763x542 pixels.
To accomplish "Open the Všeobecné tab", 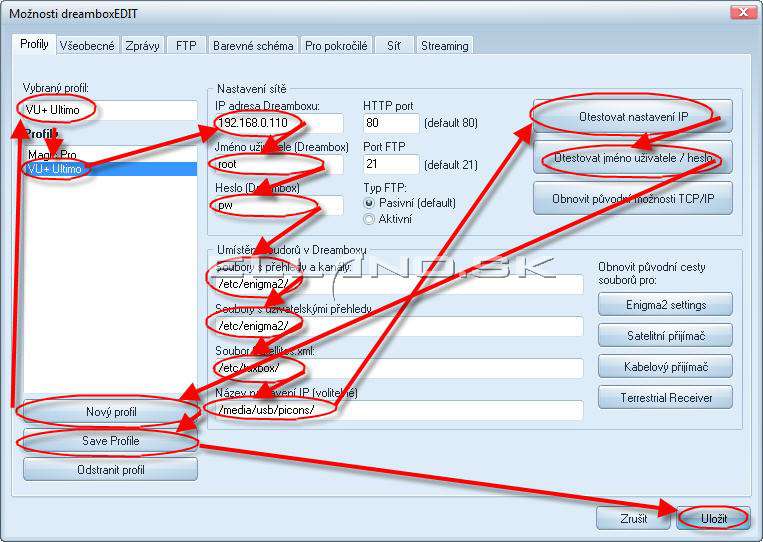I will point(87,46).
